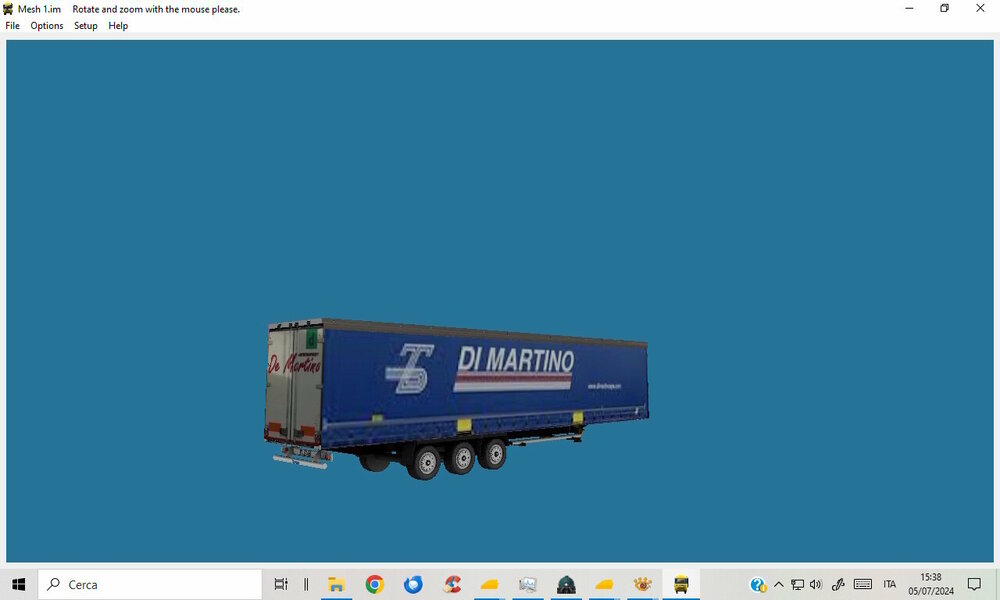Open CCleaner from the taskbar
Image resolution: width=1000 pixels, height=600 pixels.
(452, 584)
